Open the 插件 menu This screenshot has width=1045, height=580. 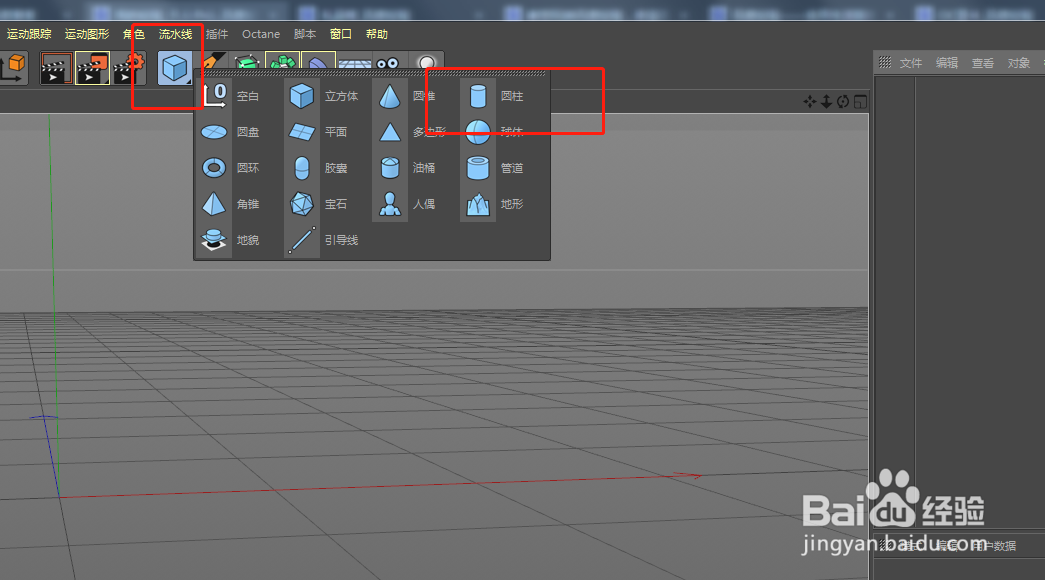[x=217, y=34]
